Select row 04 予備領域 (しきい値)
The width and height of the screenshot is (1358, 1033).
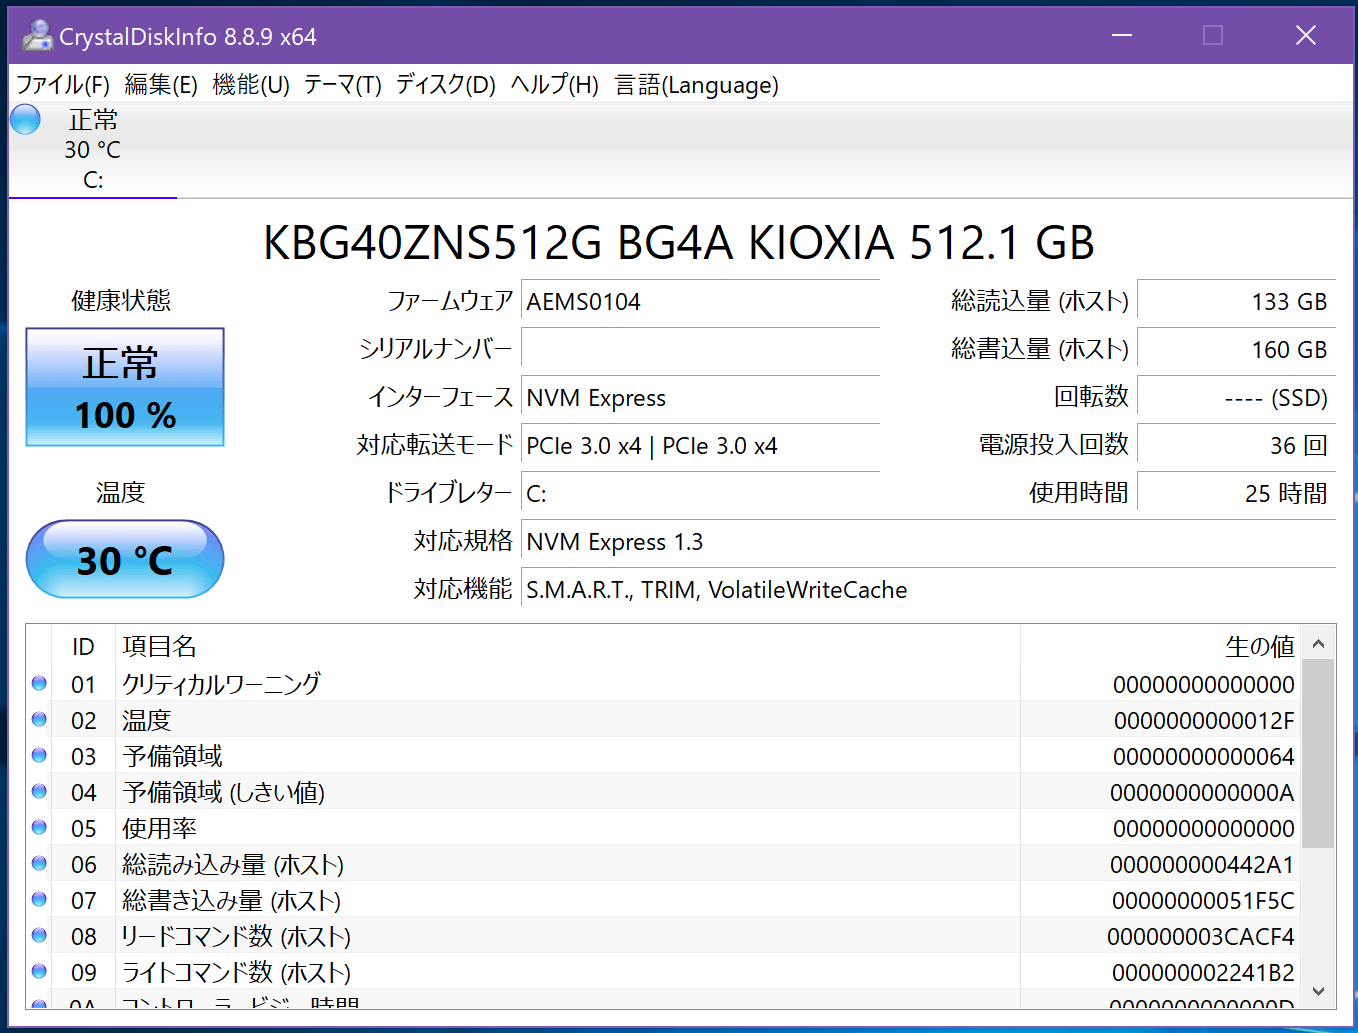[x=663, y=792]
